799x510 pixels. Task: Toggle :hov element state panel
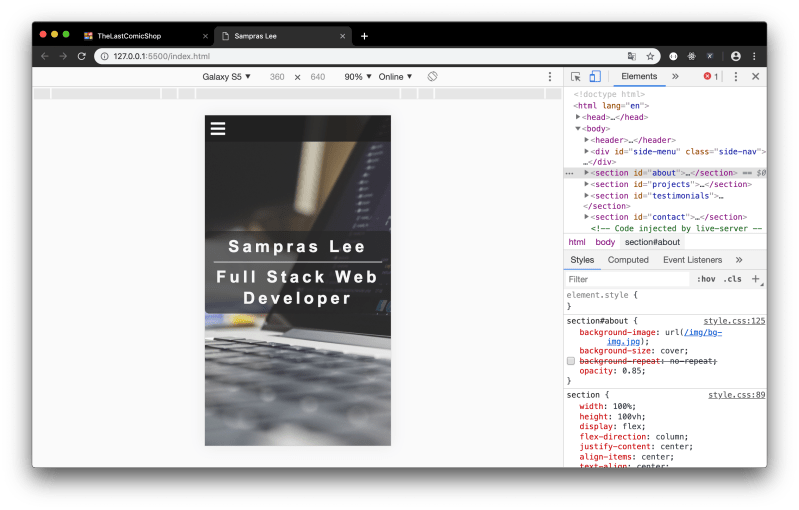[x=706, y=279]
